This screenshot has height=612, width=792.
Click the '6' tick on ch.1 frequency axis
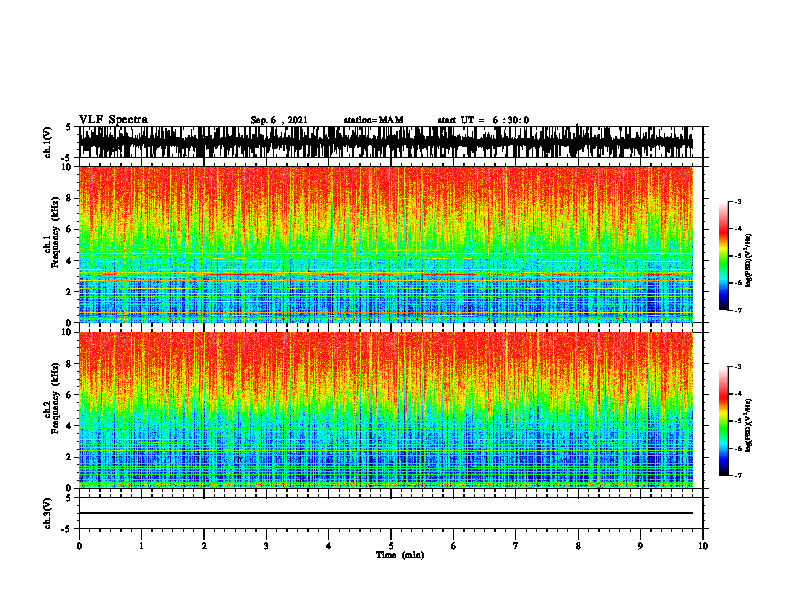[x=70, y=229]
